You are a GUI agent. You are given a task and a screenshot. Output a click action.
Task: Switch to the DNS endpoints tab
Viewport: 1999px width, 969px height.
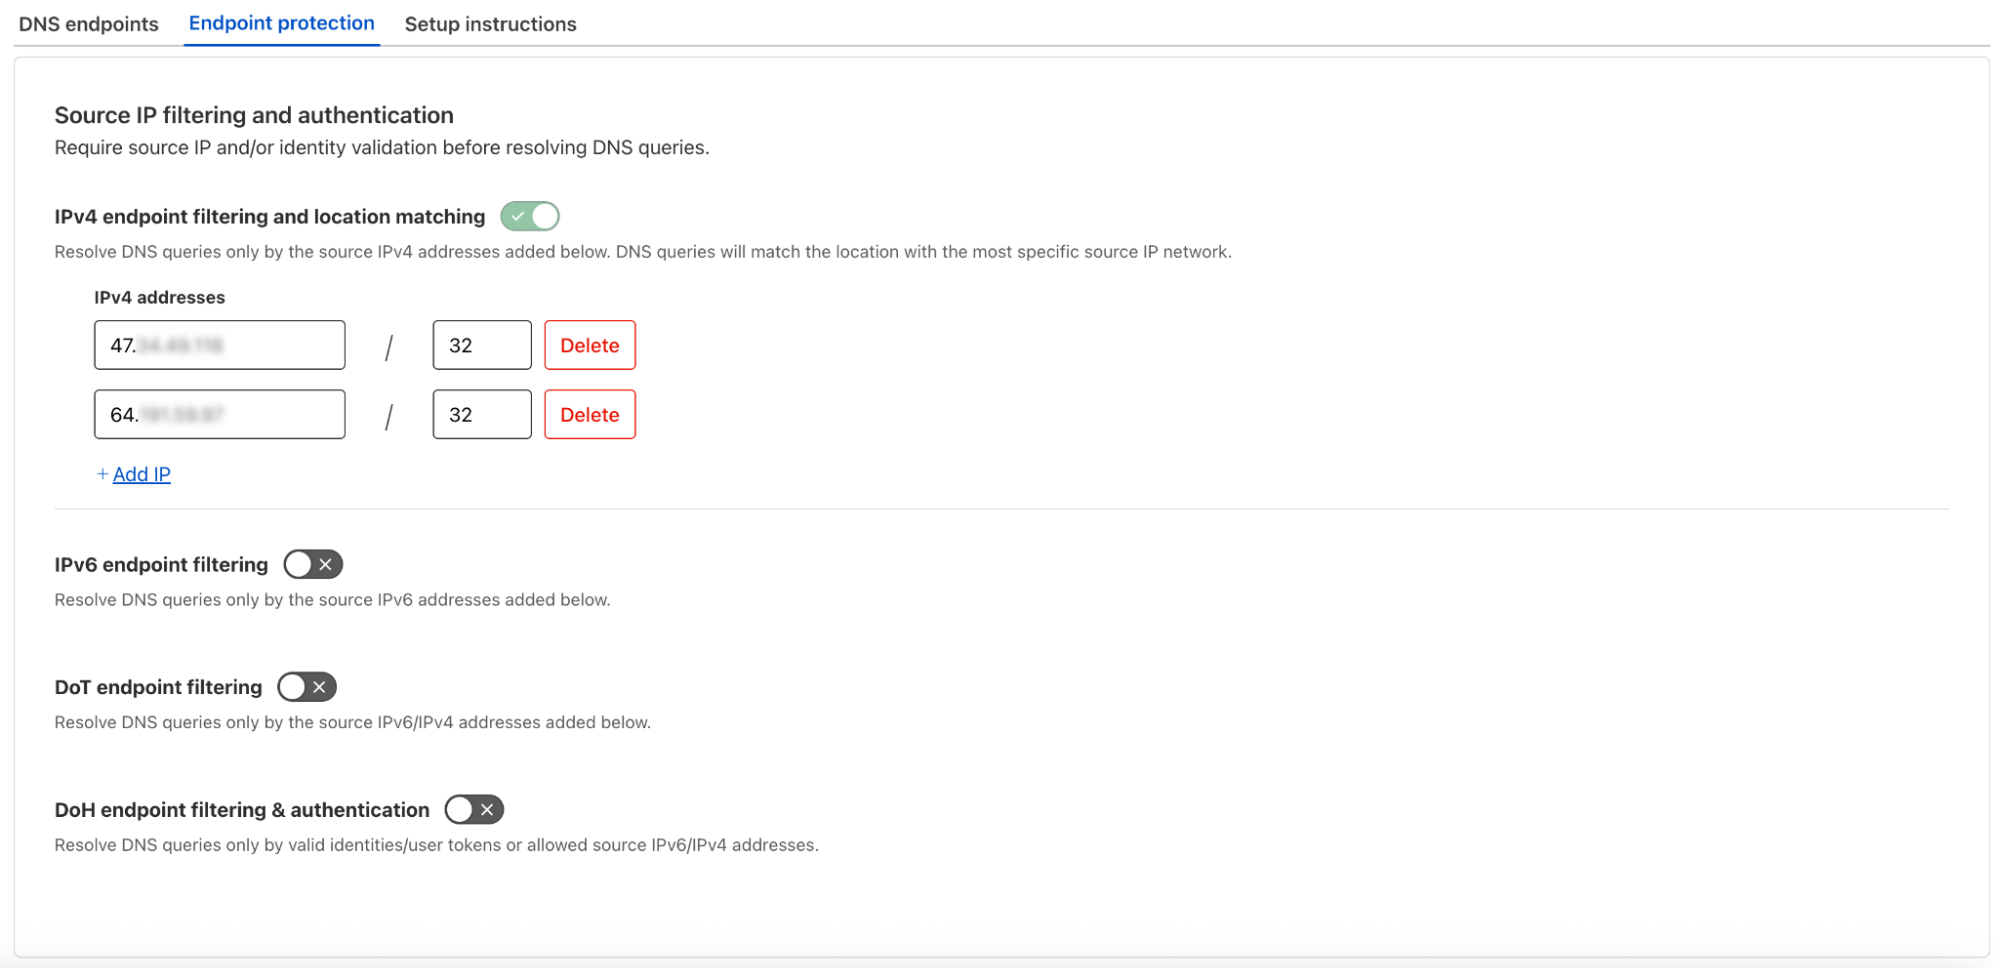click(88, 24)
